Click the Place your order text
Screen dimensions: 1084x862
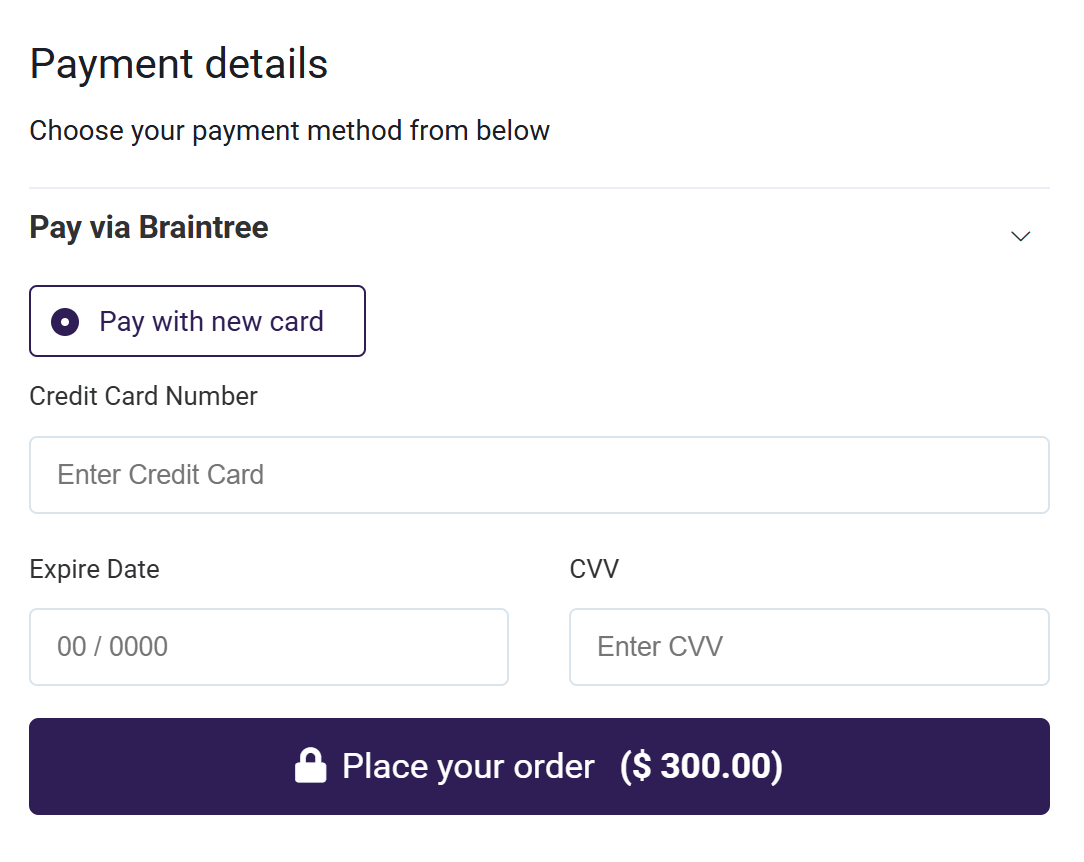coord(469,767)
